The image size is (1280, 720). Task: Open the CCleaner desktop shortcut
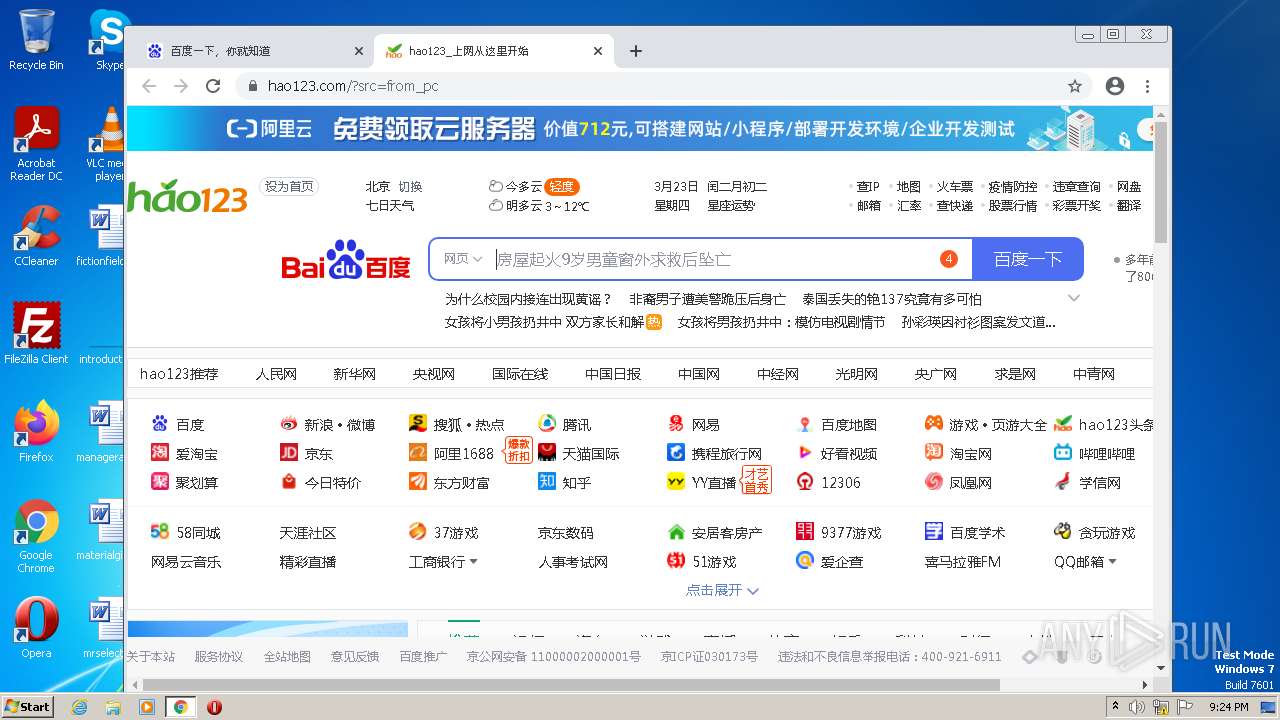click(x=36, y=236)
